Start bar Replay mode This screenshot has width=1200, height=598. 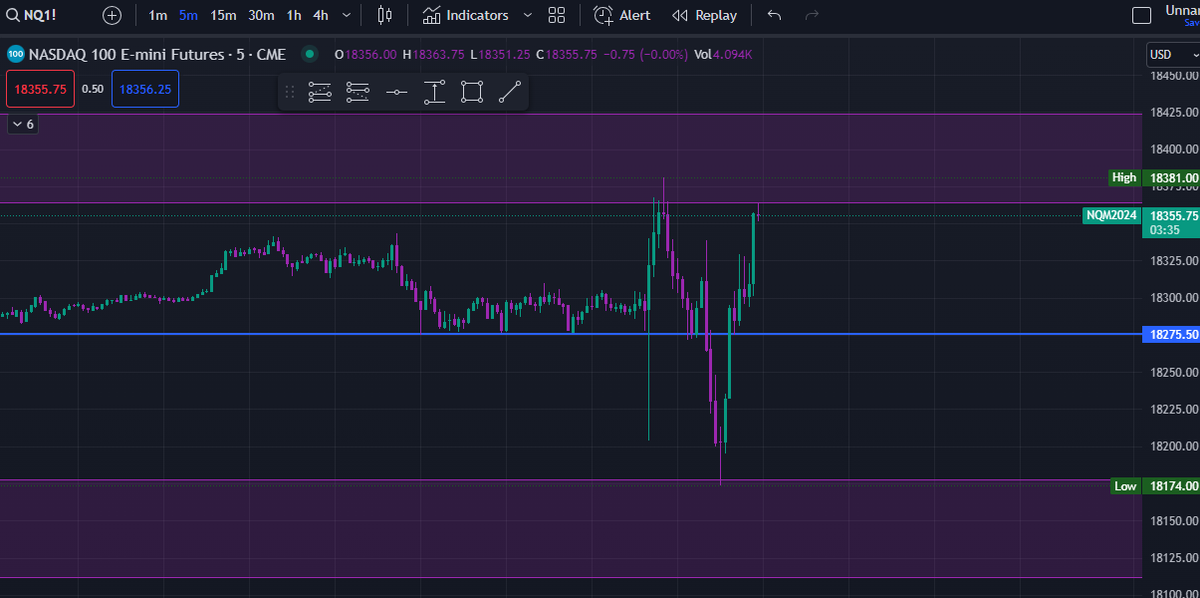704,15
